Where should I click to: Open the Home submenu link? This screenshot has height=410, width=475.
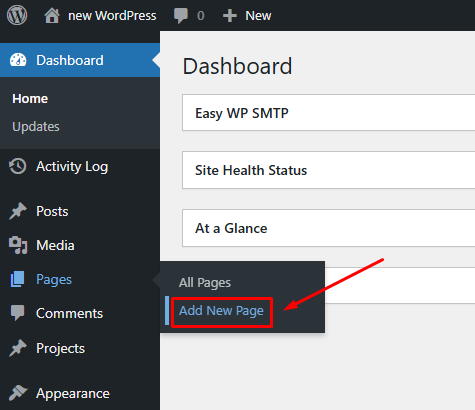point(30,99)
